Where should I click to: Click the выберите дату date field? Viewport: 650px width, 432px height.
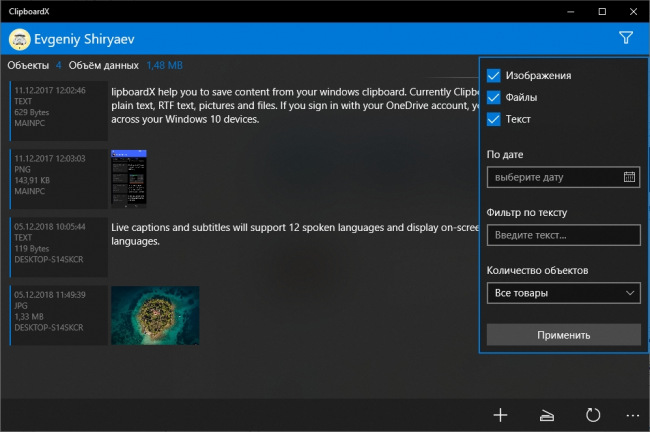563,177
